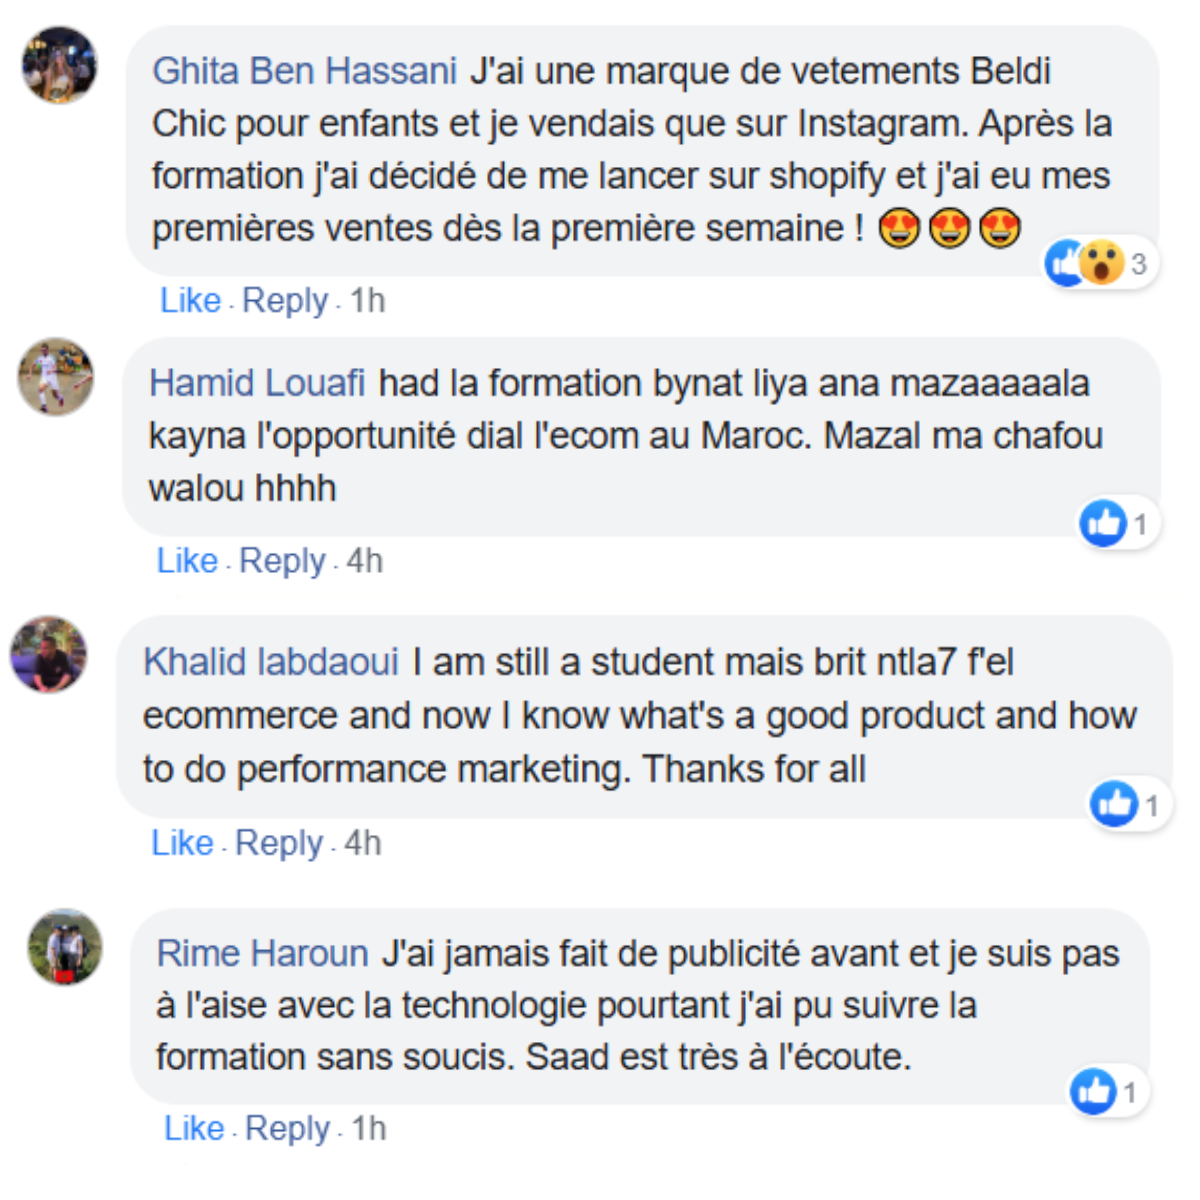This screenshot has width=1200, height=1200.
Task: Click the thumbs-up reaction on Hamid's comment
Action: (1104, 523)
